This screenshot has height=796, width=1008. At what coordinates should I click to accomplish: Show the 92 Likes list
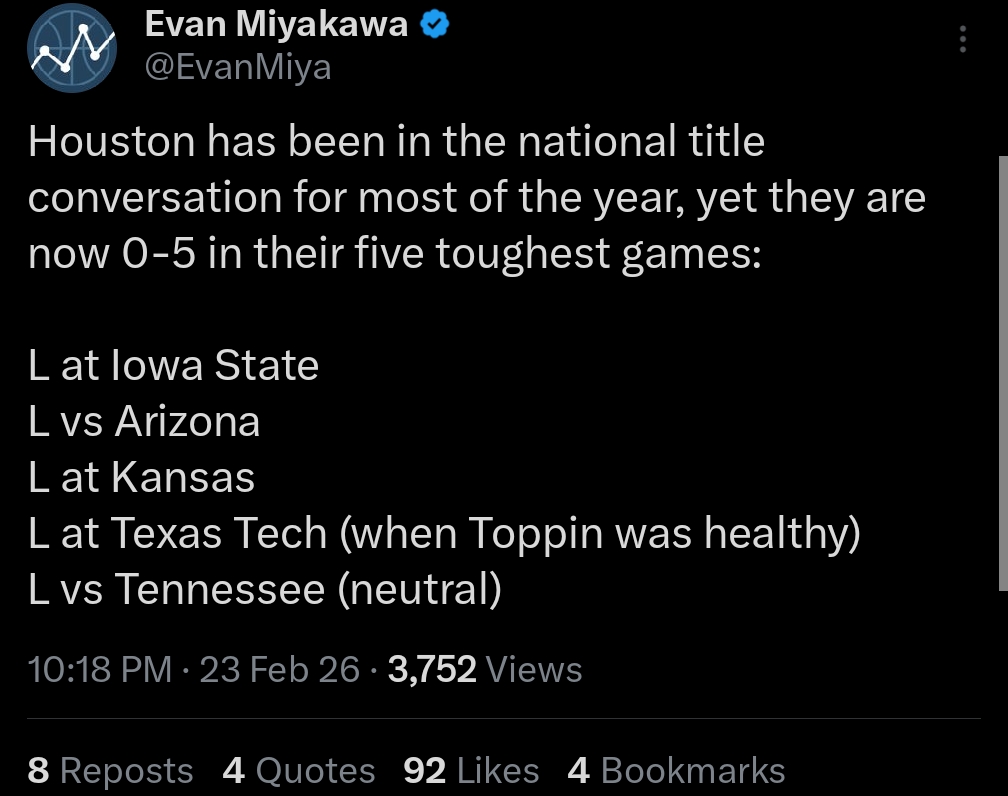point(471,770)
